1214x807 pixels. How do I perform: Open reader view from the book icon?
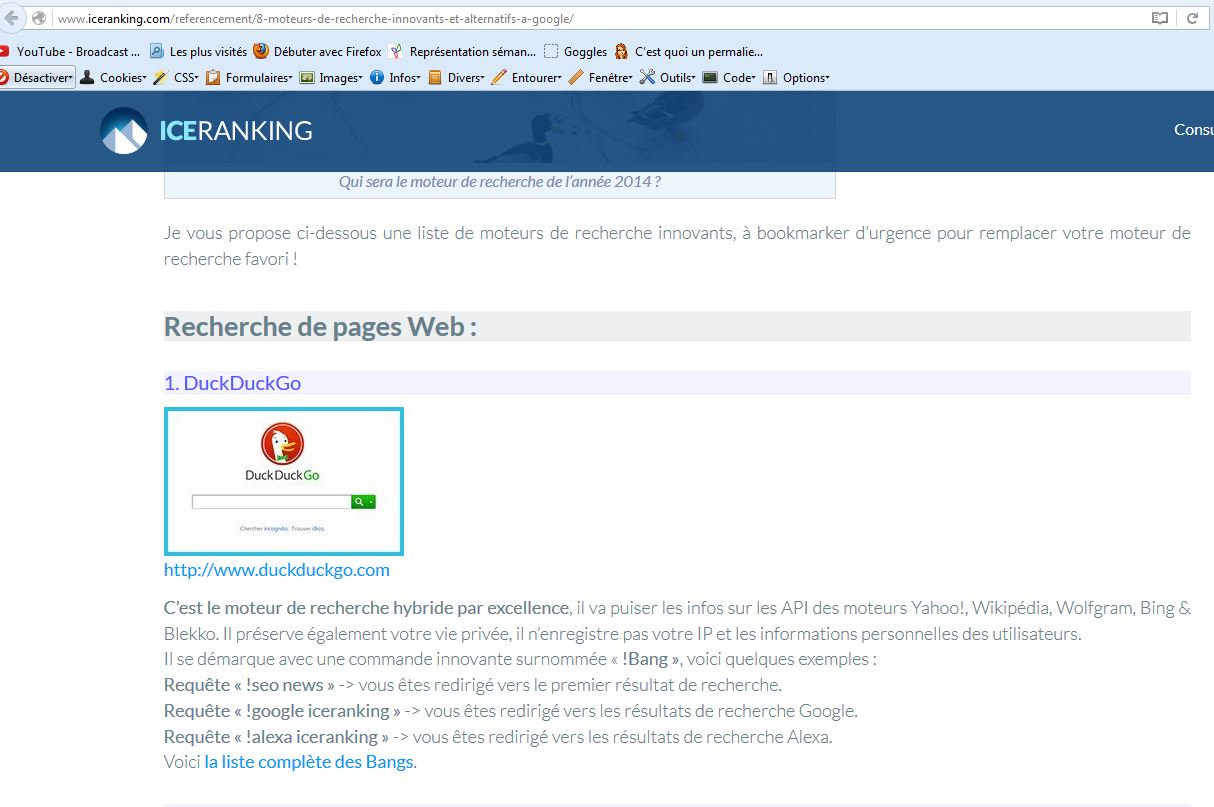point(1160,18)
